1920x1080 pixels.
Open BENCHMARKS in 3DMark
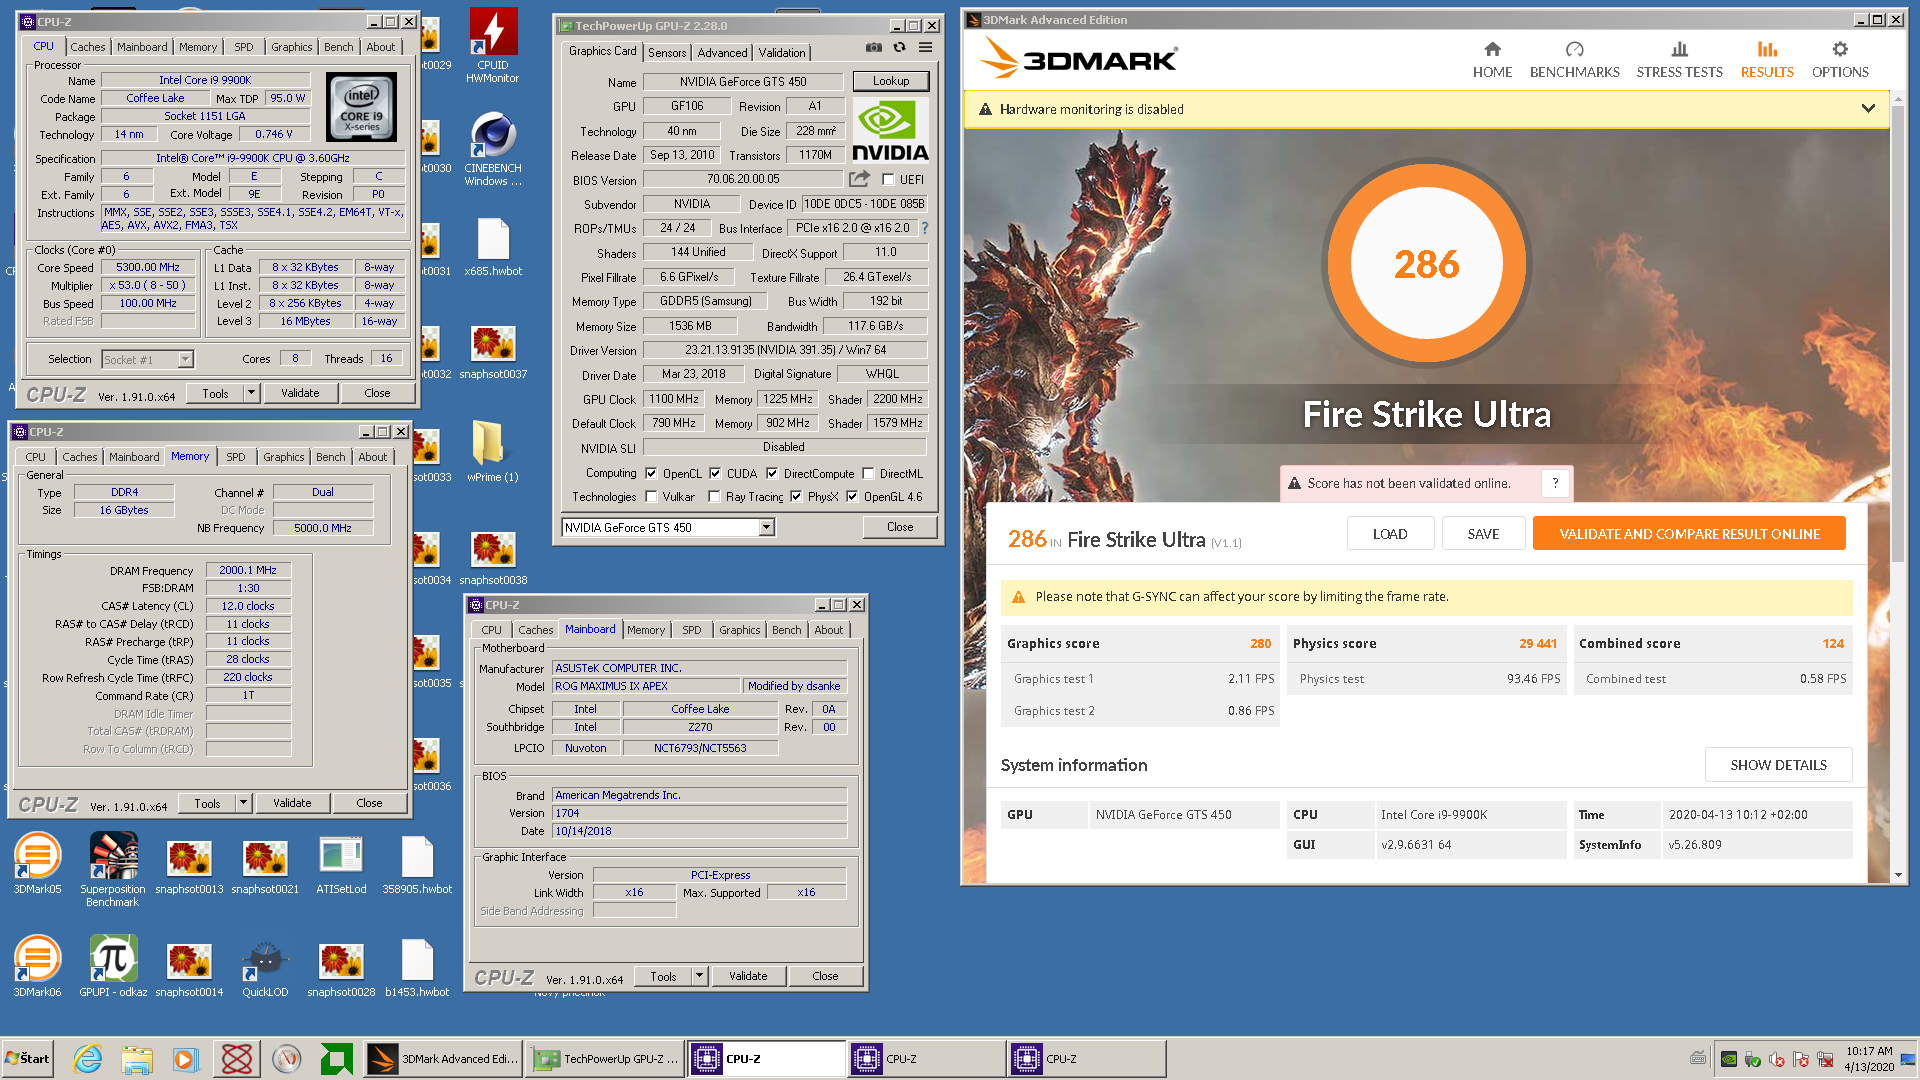1574,60
